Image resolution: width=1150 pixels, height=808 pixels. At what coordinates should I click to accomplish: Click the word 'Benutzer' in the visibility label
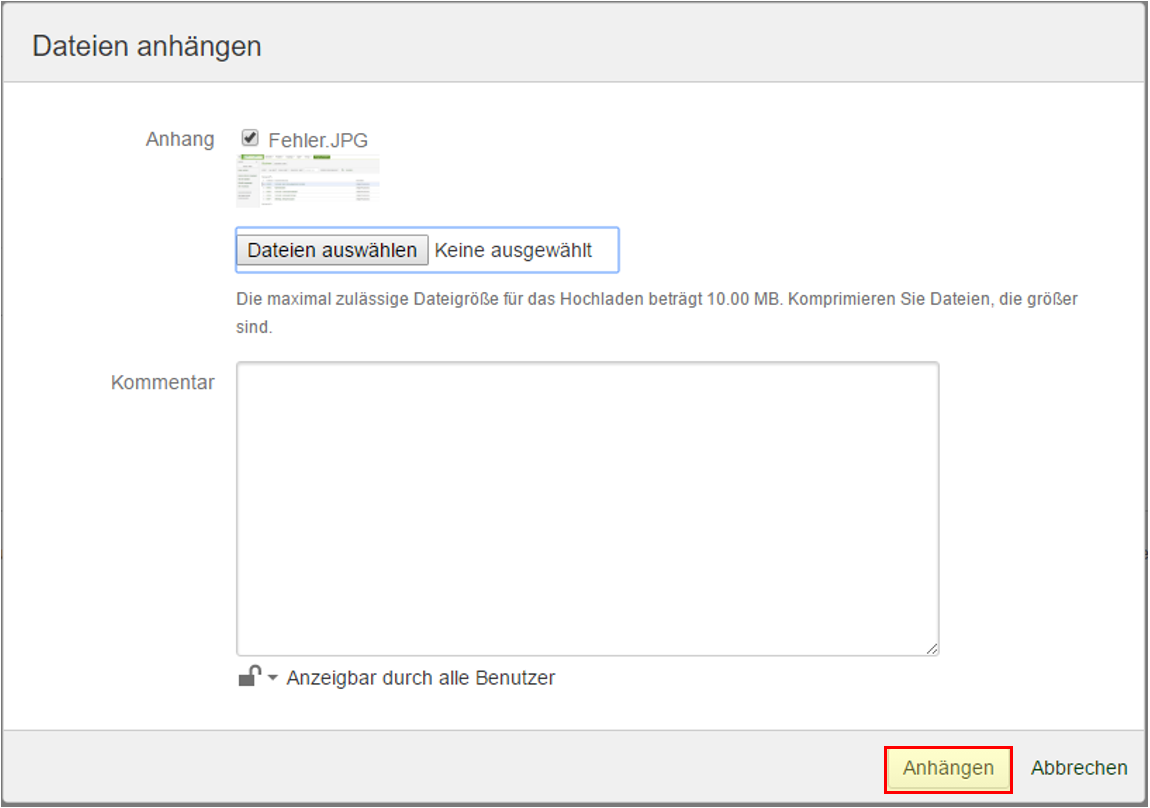pyautogui.click(x=516, y=678)
